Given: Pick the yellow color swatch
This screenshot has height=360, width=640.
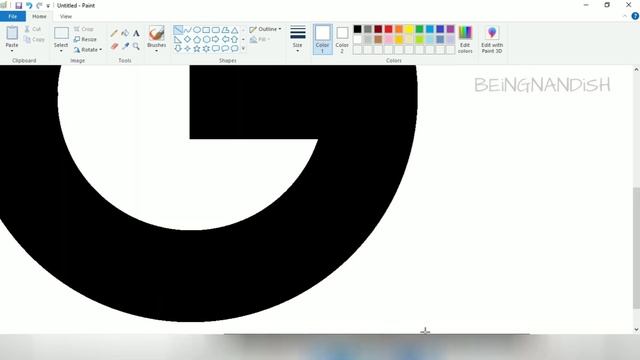Looking at the screenshot, I should pyautogui.click(x=409, y=29).
